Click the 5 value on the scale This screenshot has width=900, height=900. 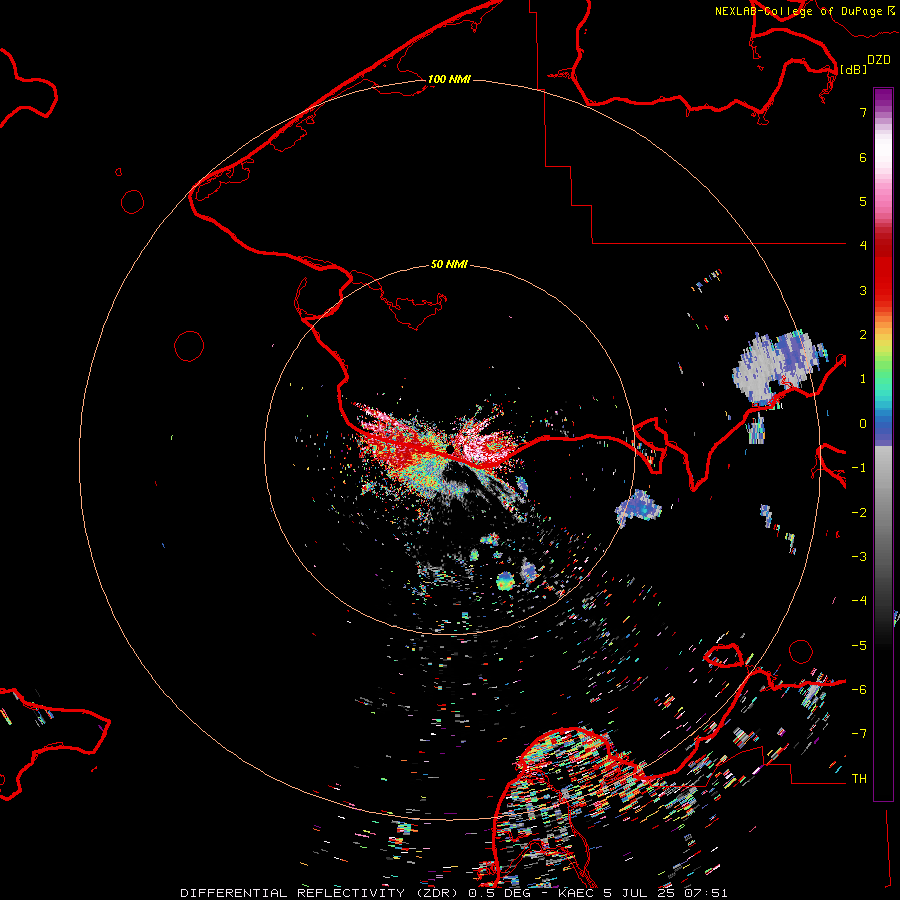click(x=863, y=201)
